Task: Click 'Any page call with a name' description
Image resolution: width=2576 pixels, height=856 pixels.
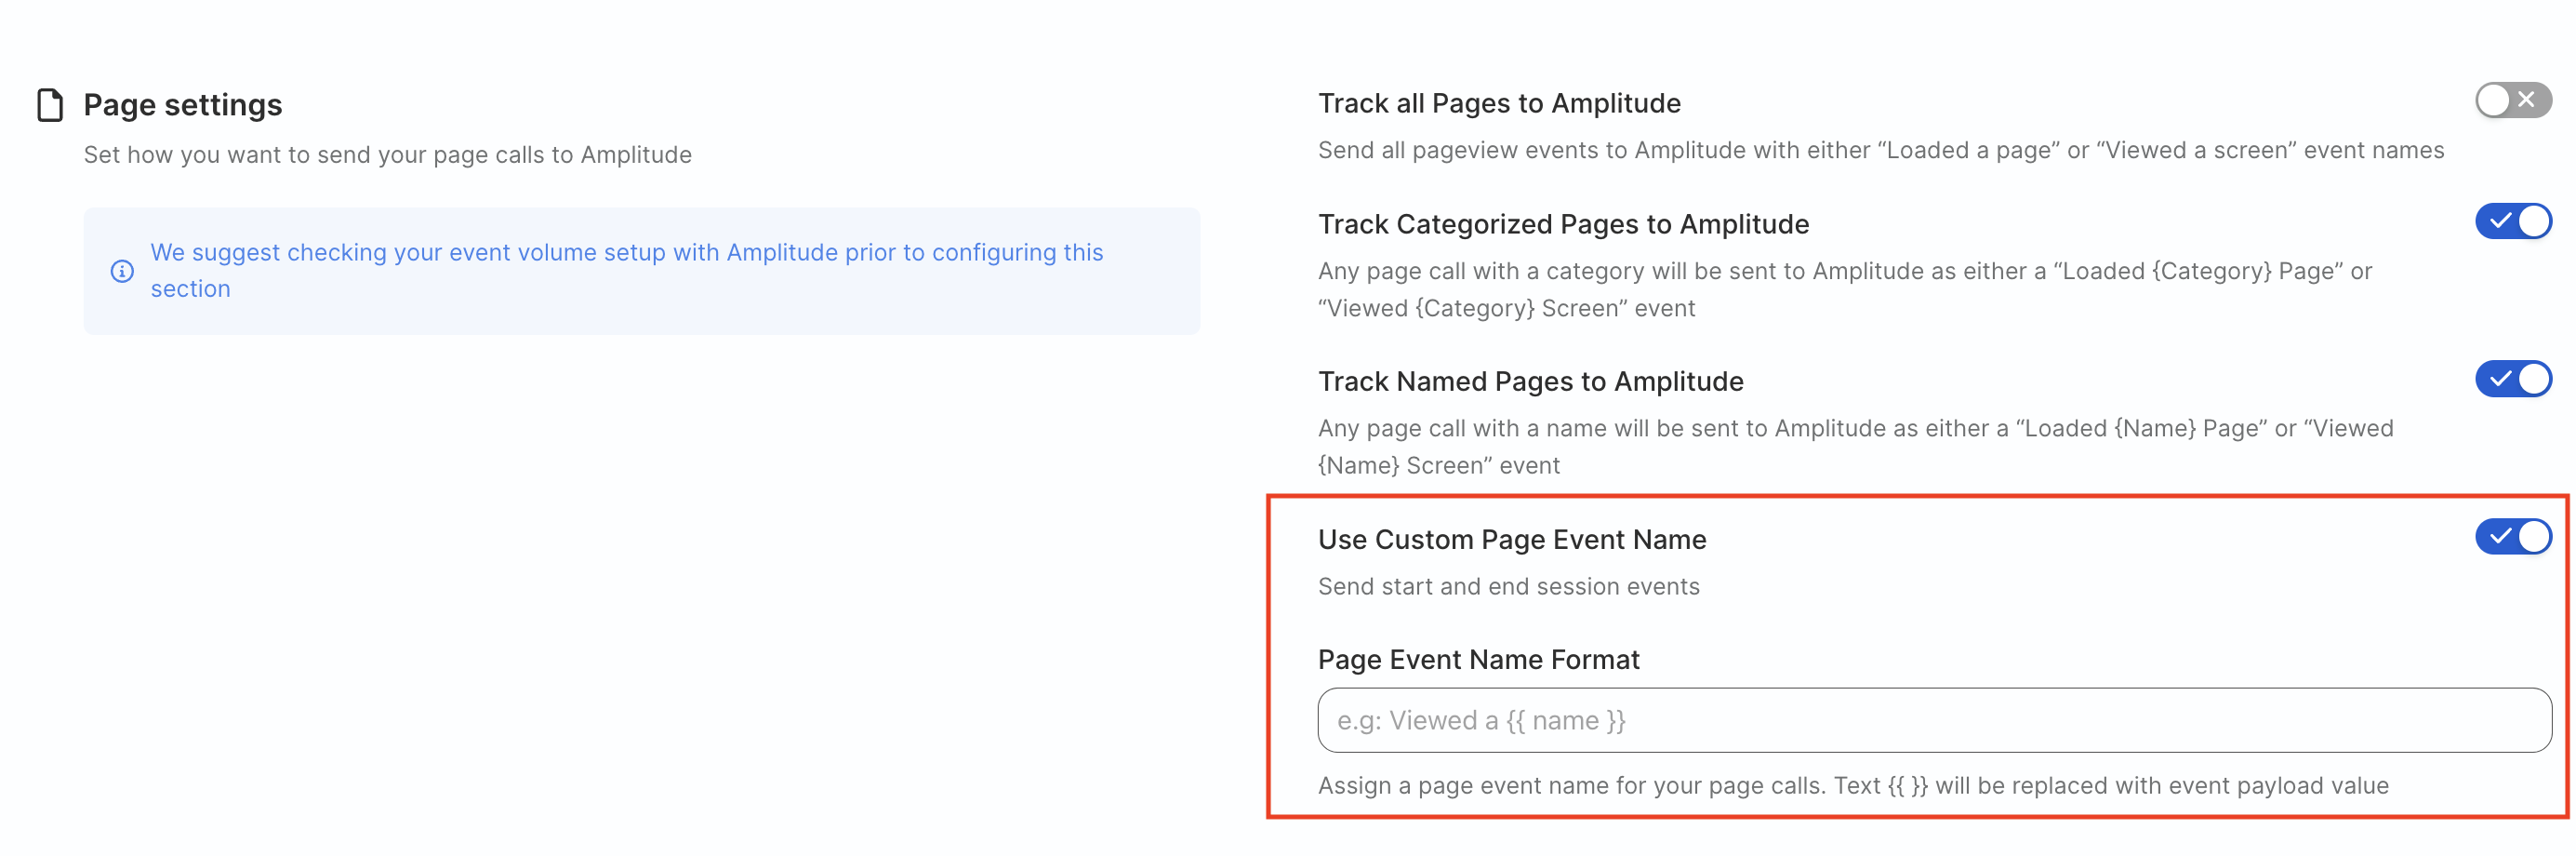Action: 1856,446
